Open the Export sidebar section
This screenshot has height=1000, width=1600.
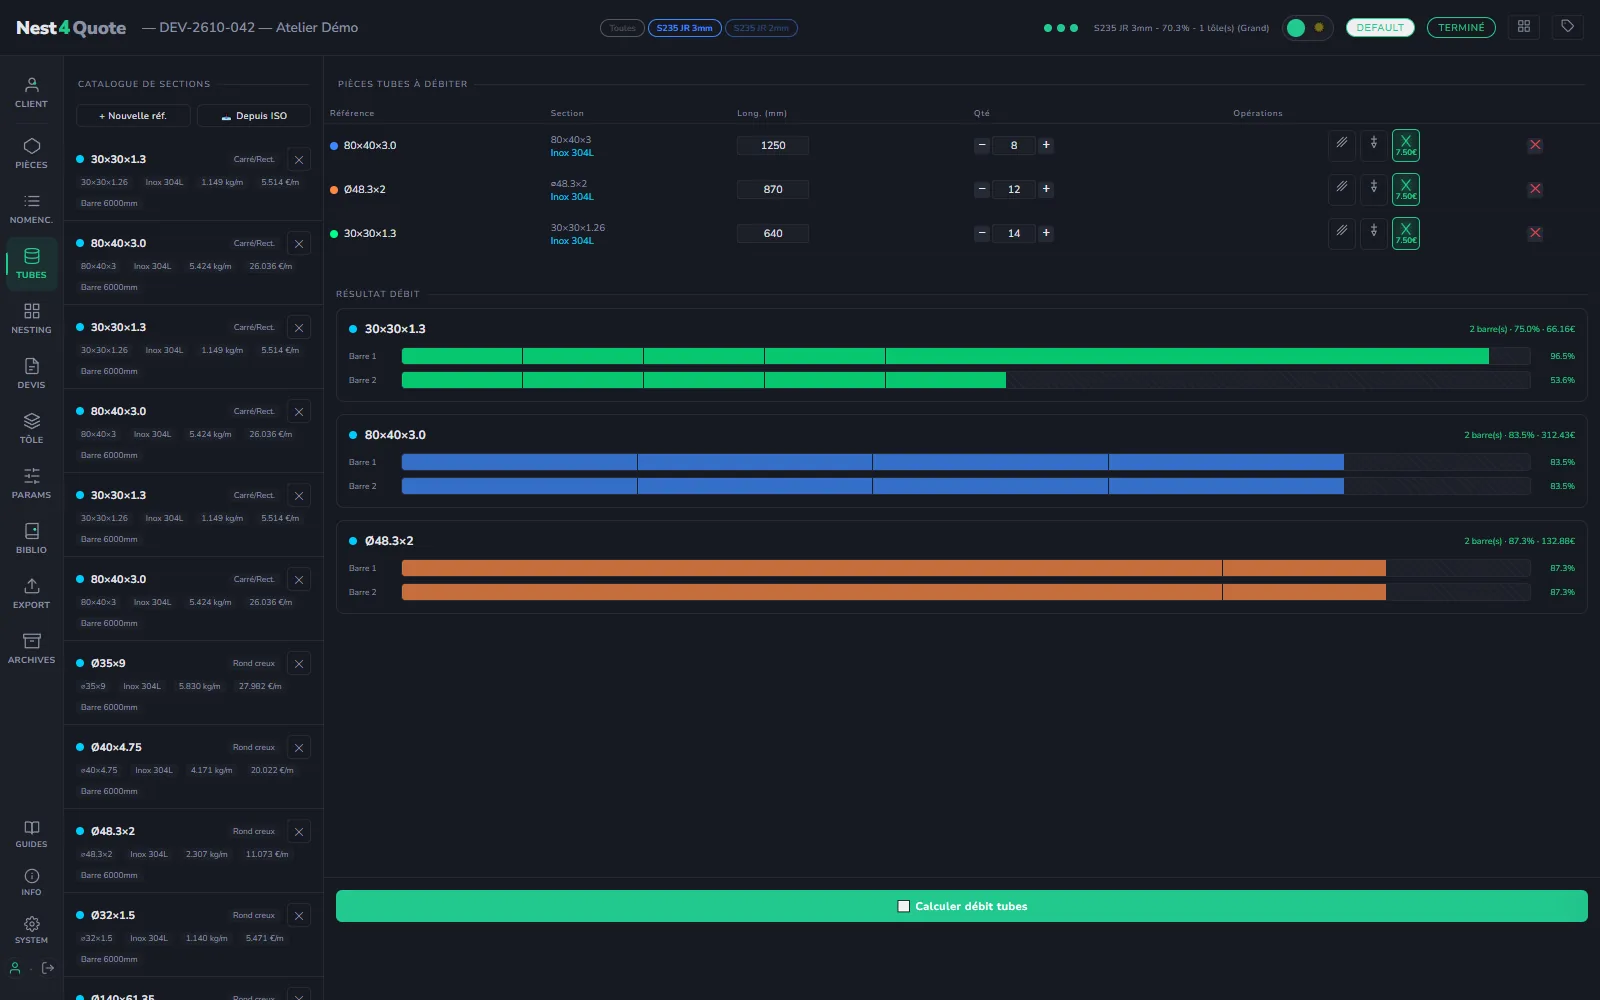(31, 593)
